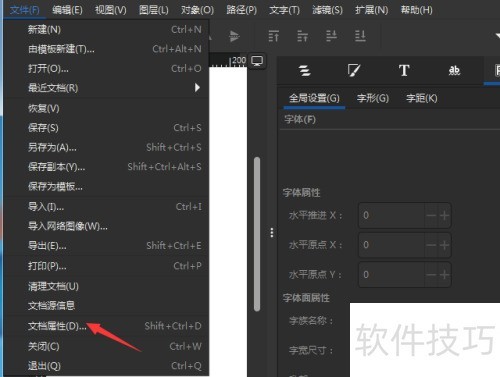Open the text and font panel T icon

[404, 71]
